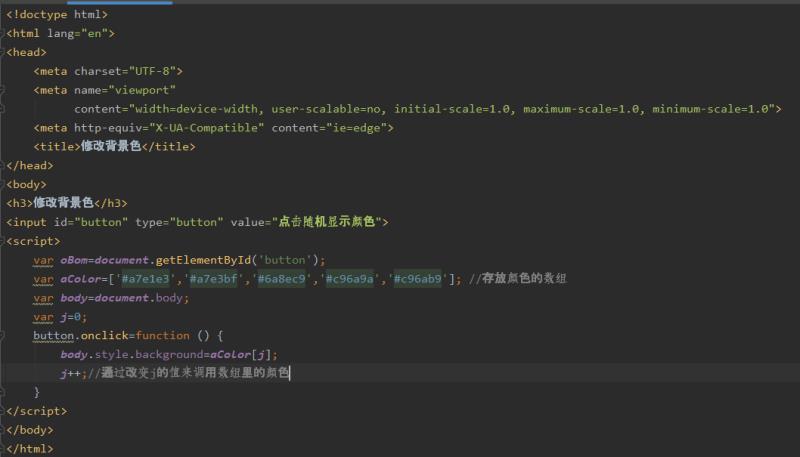Click aColor[j] on the background line
The width and height of the screenshot is (800, 457).
click(x=240, y=354)
